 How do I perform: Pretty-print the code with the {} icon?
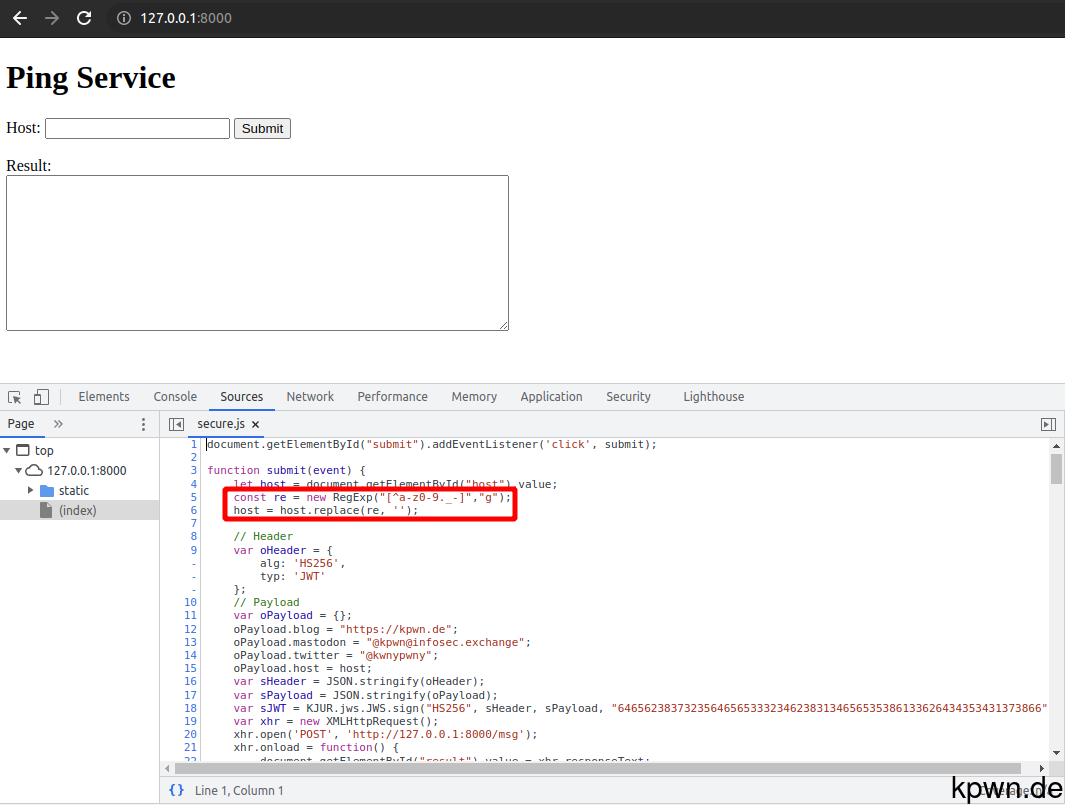[x=177, y=790]
